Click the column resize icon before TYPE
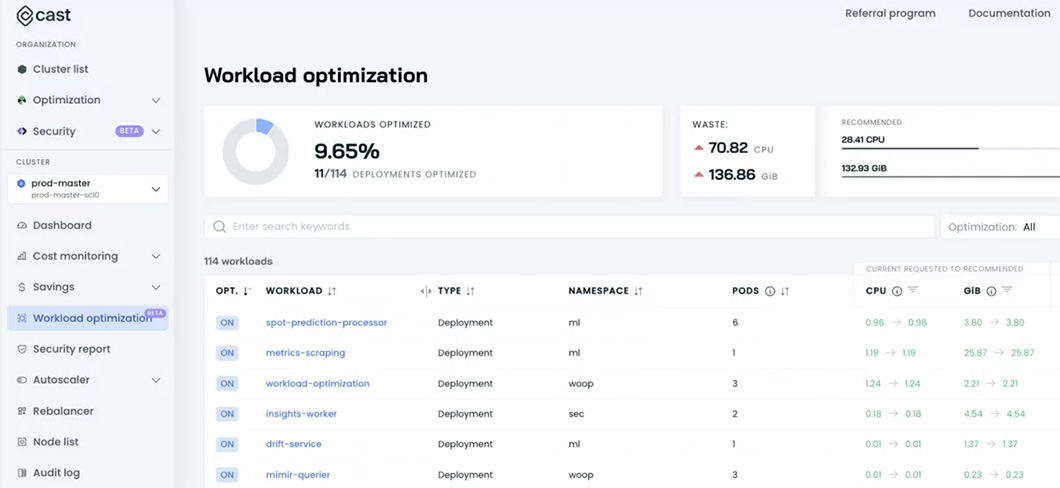 (426, 291)
